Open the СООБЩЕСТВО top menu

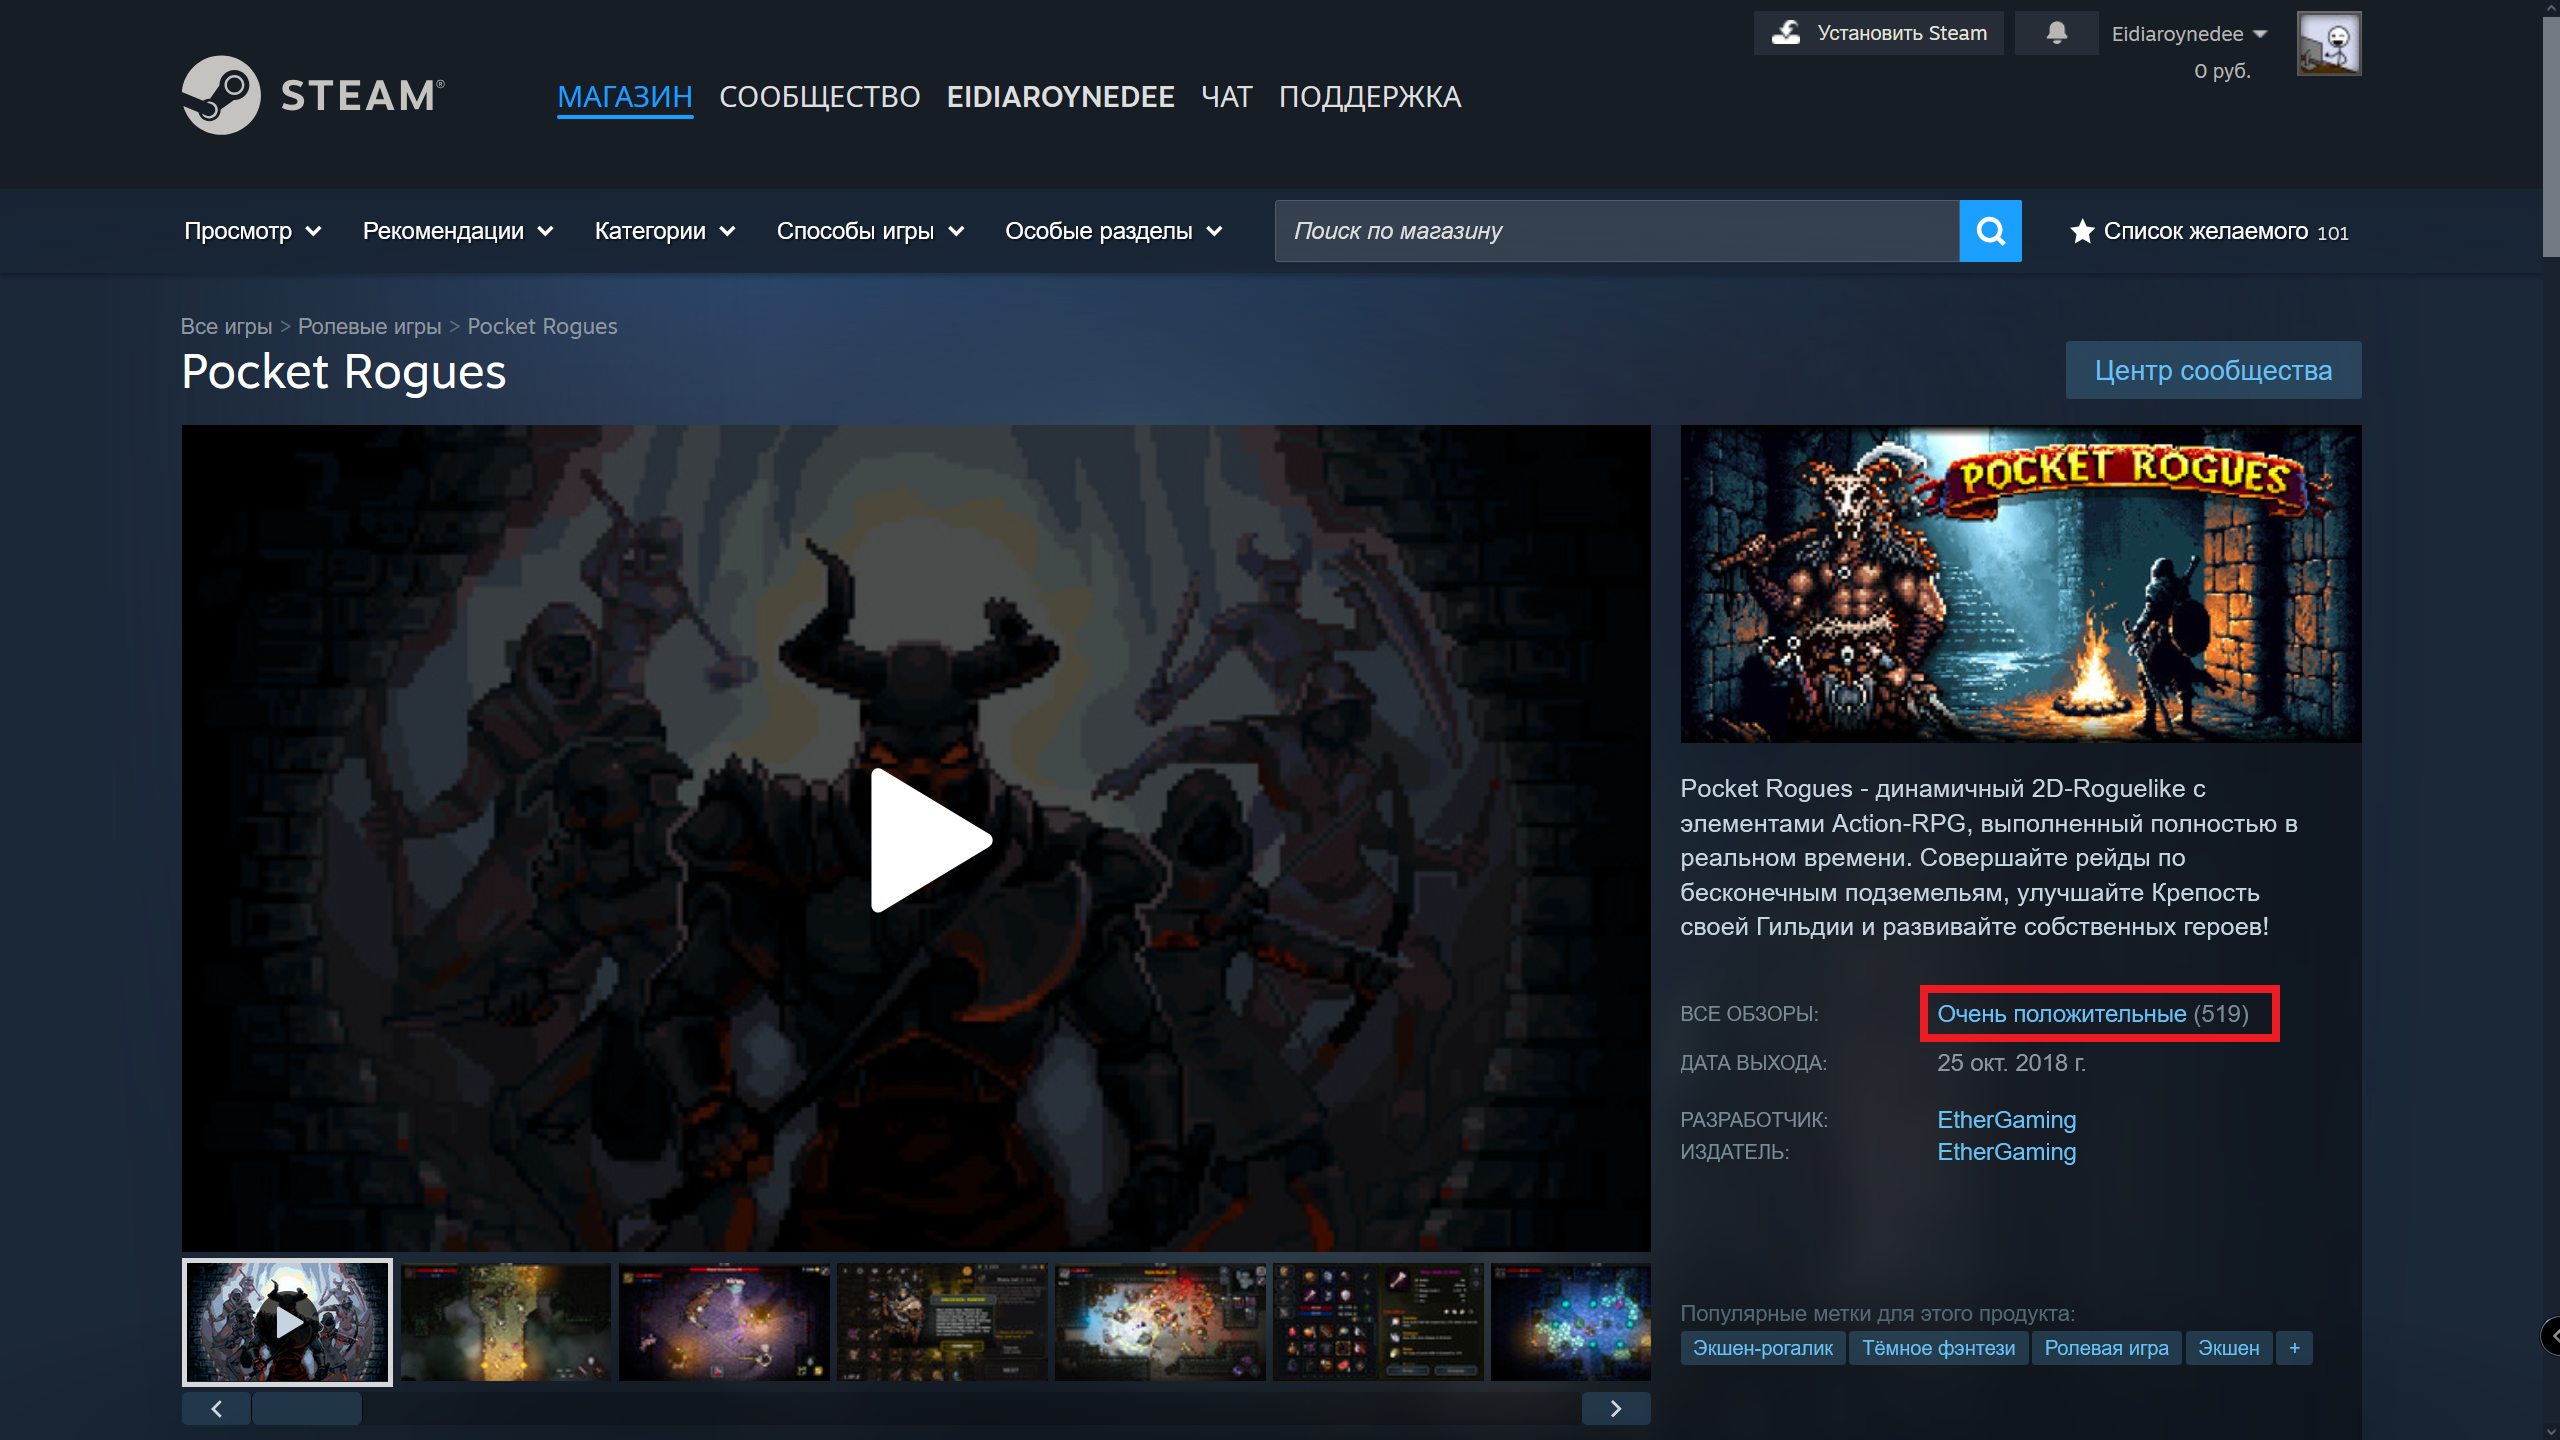click(819, 97)
